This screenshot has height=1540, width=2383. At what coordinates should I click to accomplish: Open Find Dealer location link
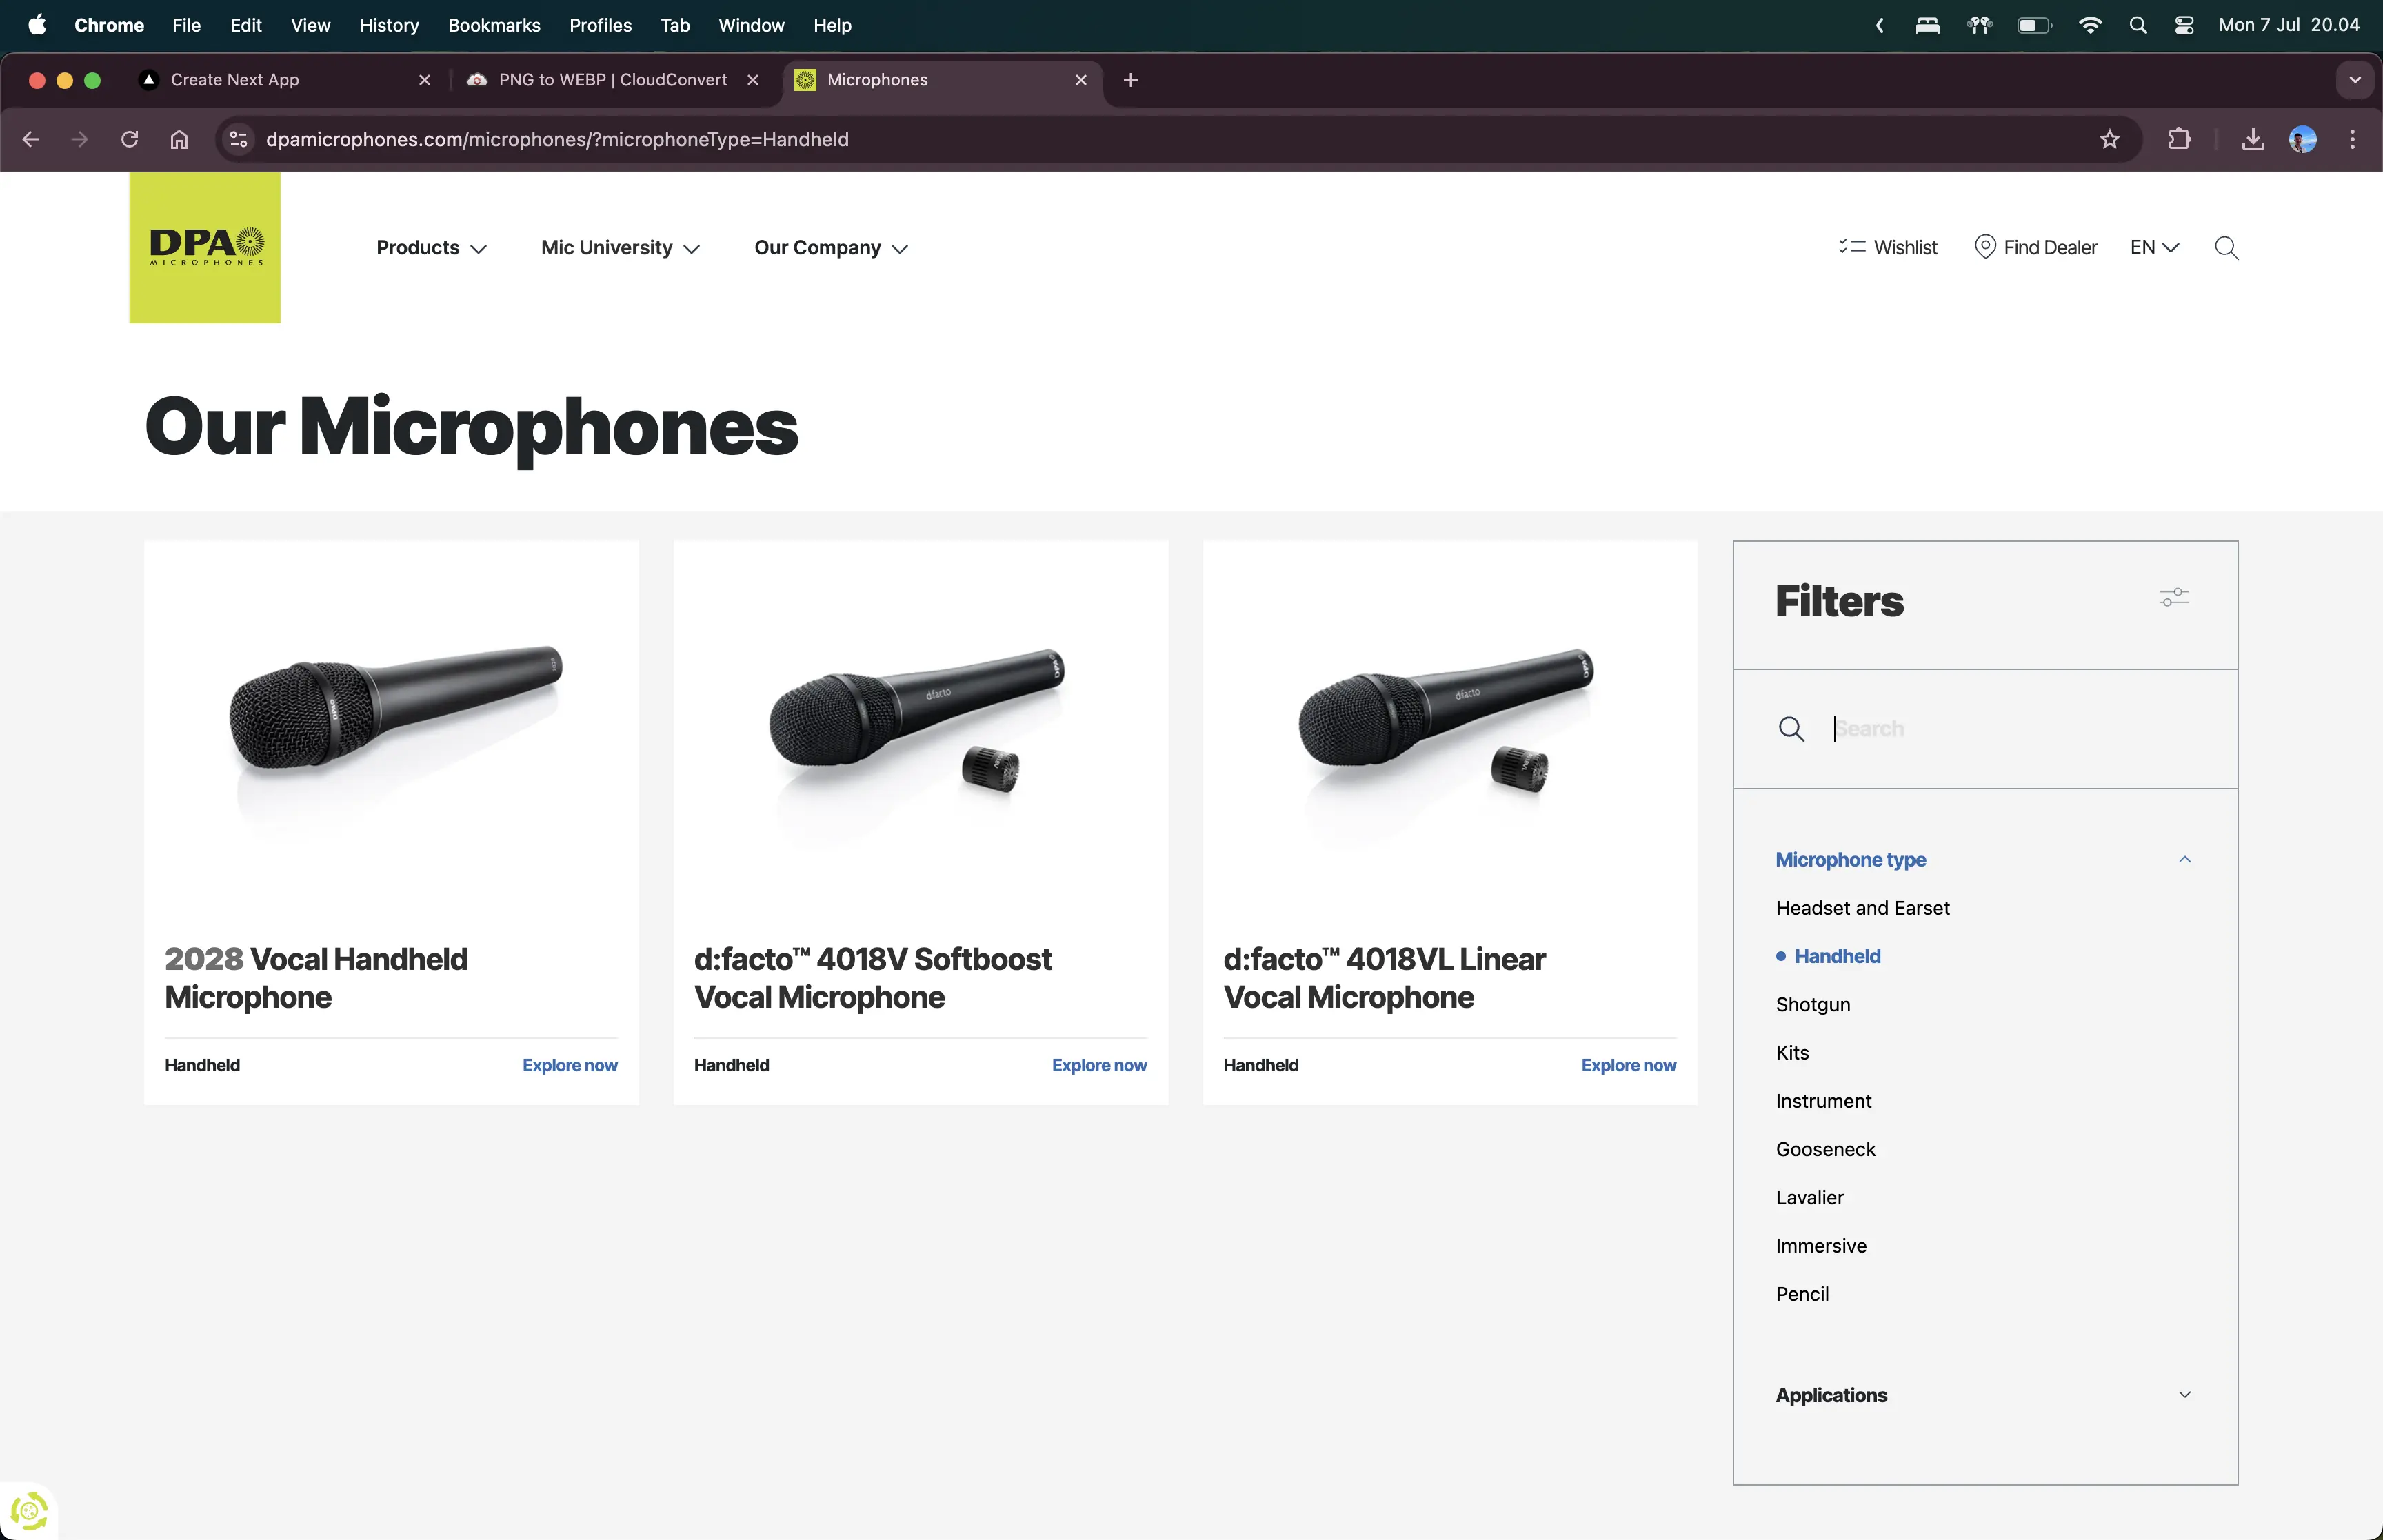point(2035,247)
